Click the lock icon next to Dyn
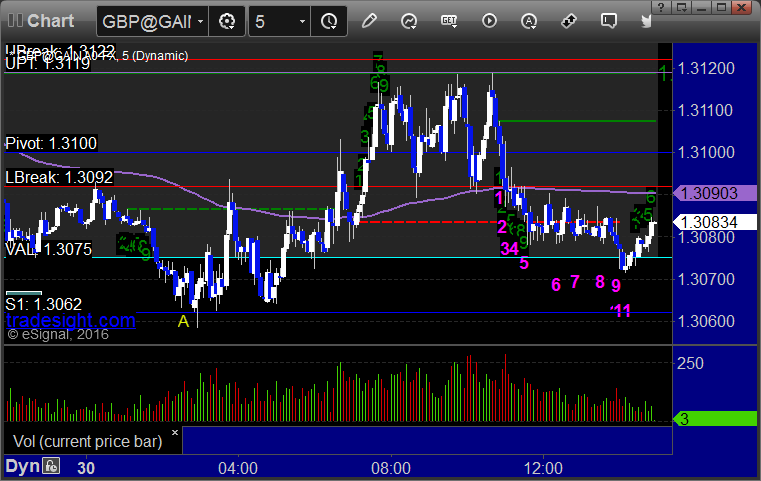The height and width of the screenshot is (481, 761). click(x=51, y=466)
